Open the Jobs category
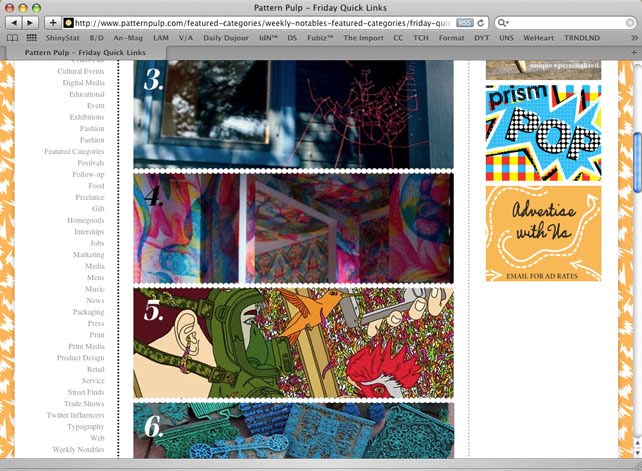 click(x=97, y=243)
